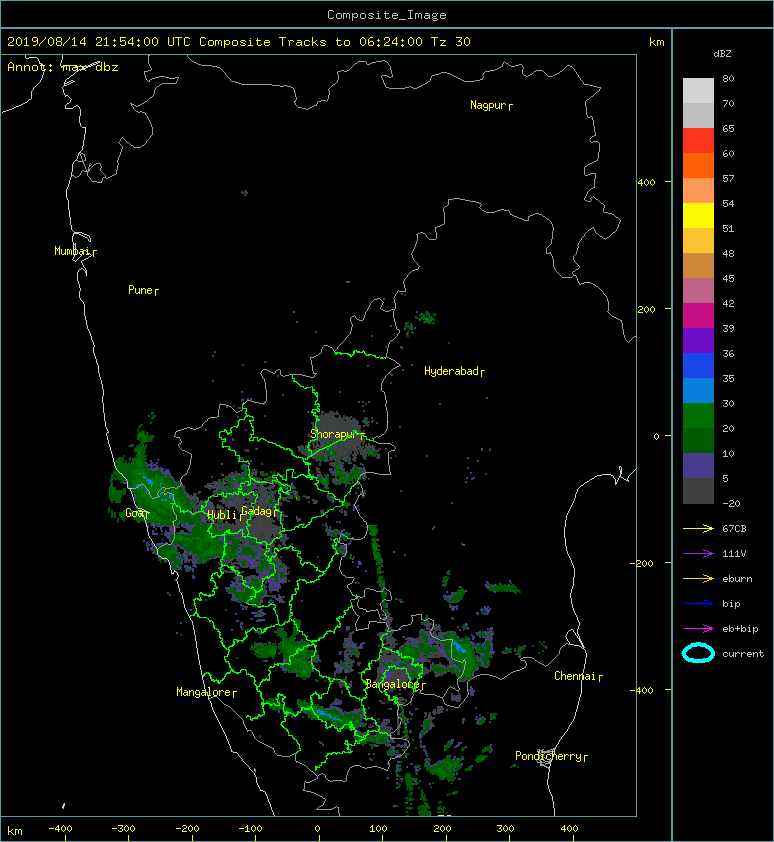Click the 'current' legend label

743,654
